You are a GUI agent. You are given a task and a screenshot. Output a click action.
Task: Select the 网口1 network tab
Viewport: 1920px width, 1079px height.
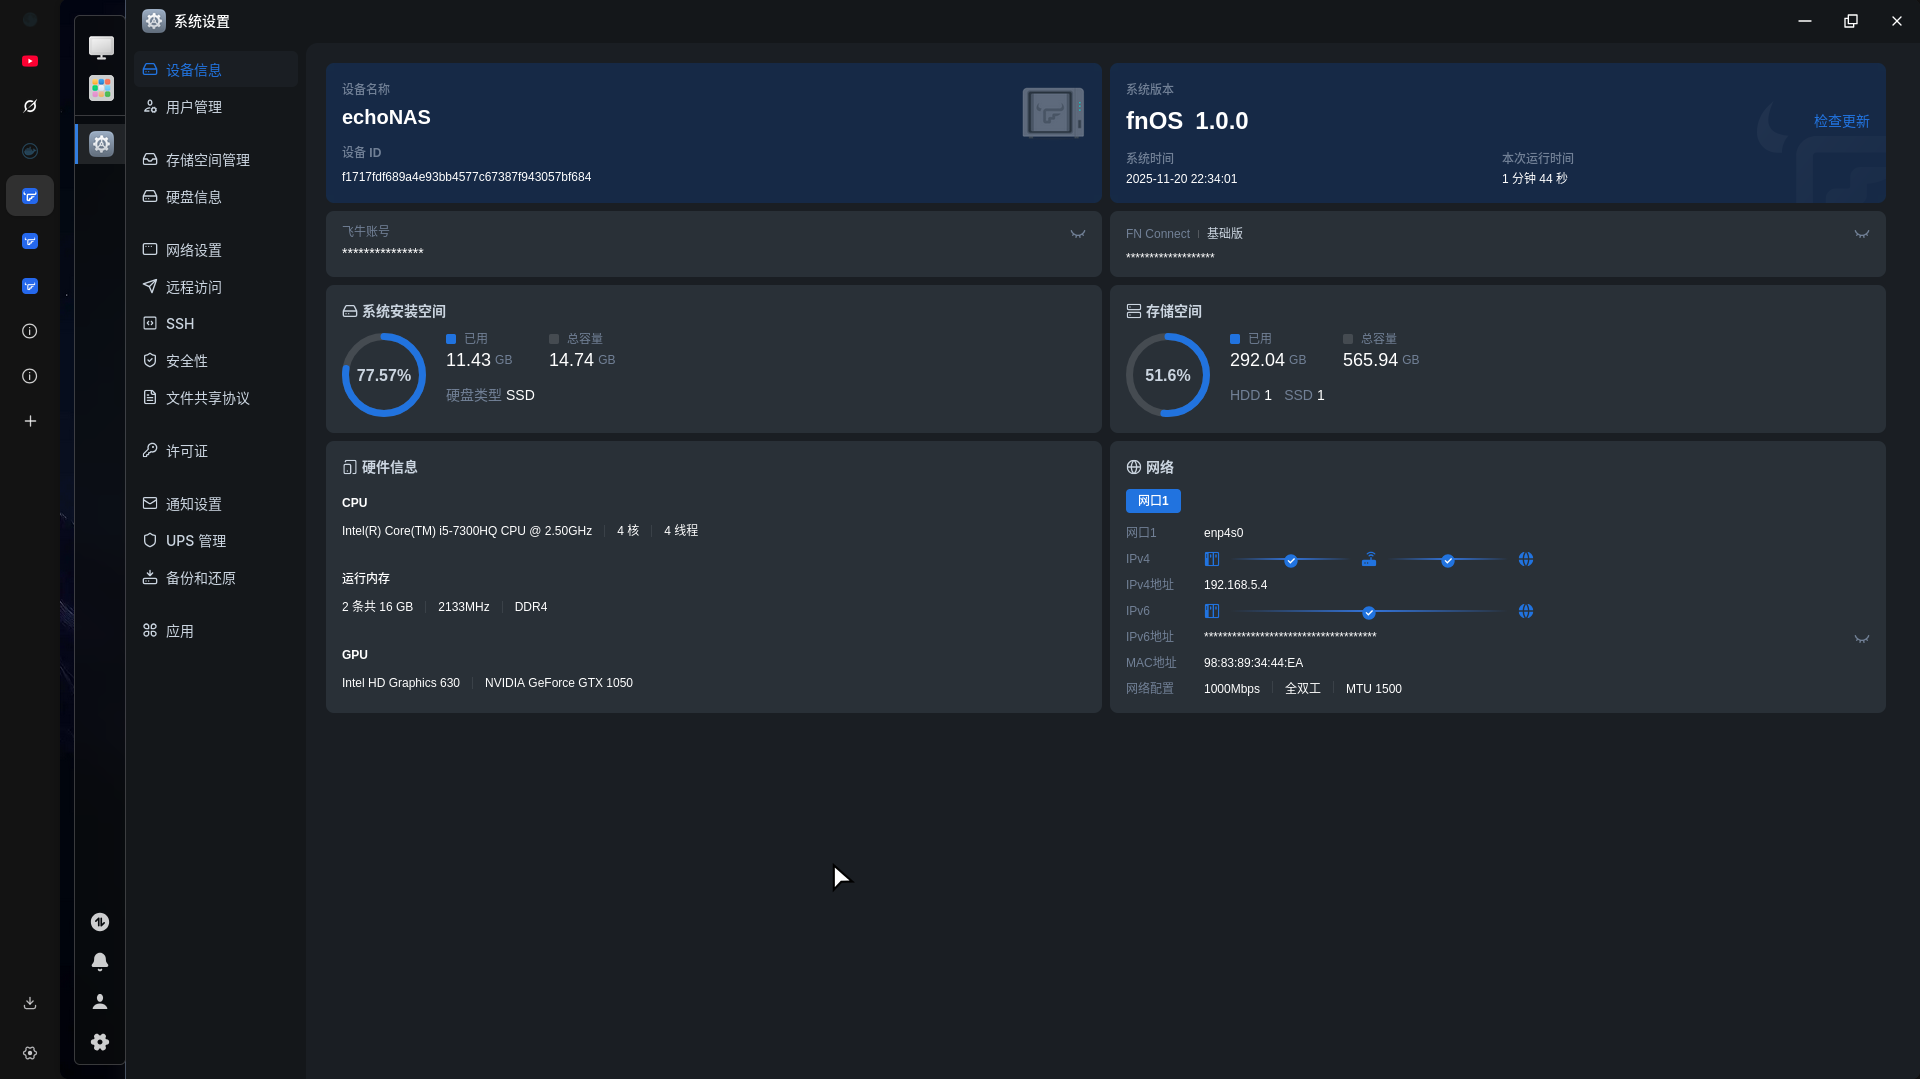[1153, 501]
